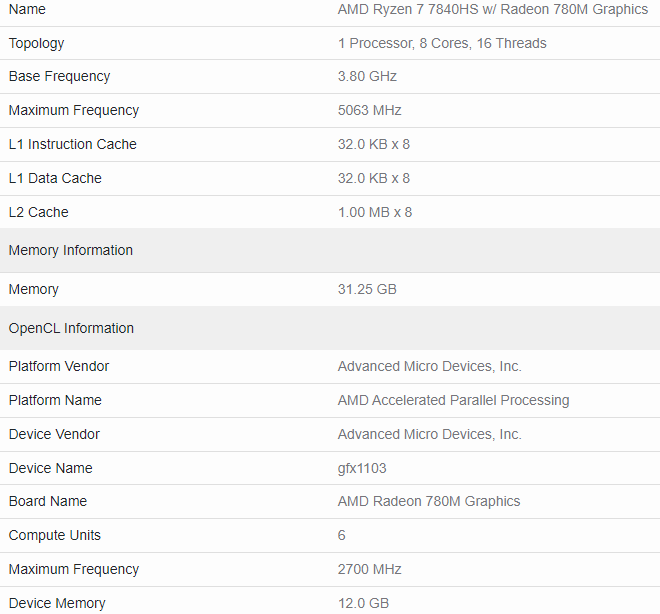Screen dimensions: 660x614
Task: Click the Platform Vendor label
Action: pos(59,367)
